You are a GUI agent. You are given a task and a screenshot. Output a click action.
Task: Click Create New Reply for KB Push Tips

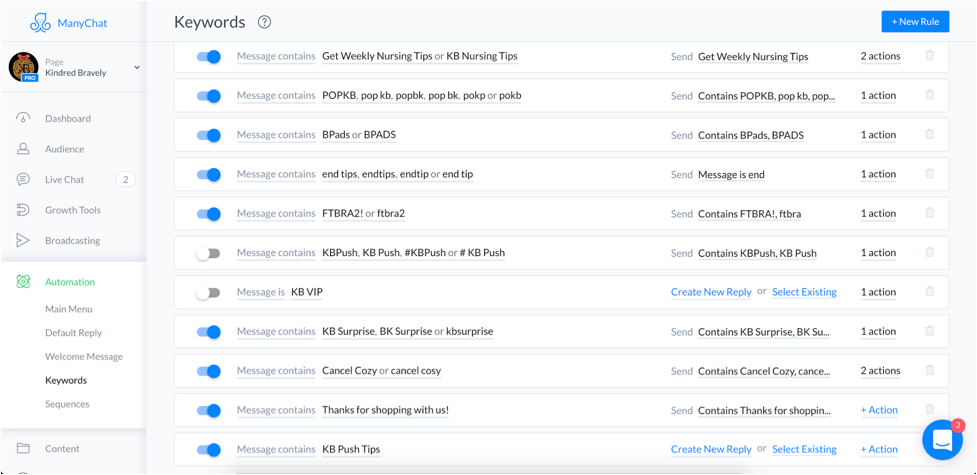click(x=711, y=449)
